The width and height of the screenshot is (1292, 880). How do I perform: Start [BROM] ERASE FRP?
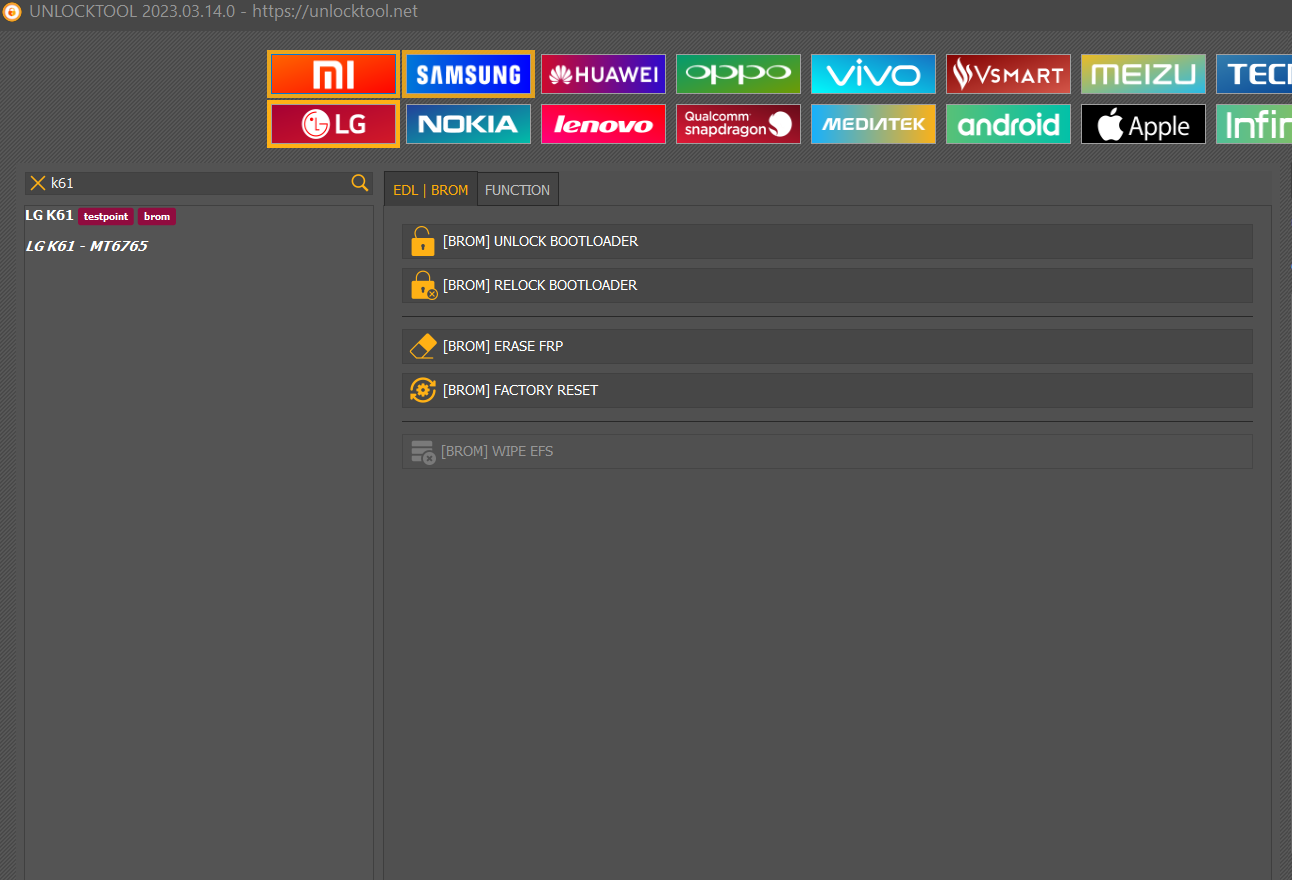827,346
